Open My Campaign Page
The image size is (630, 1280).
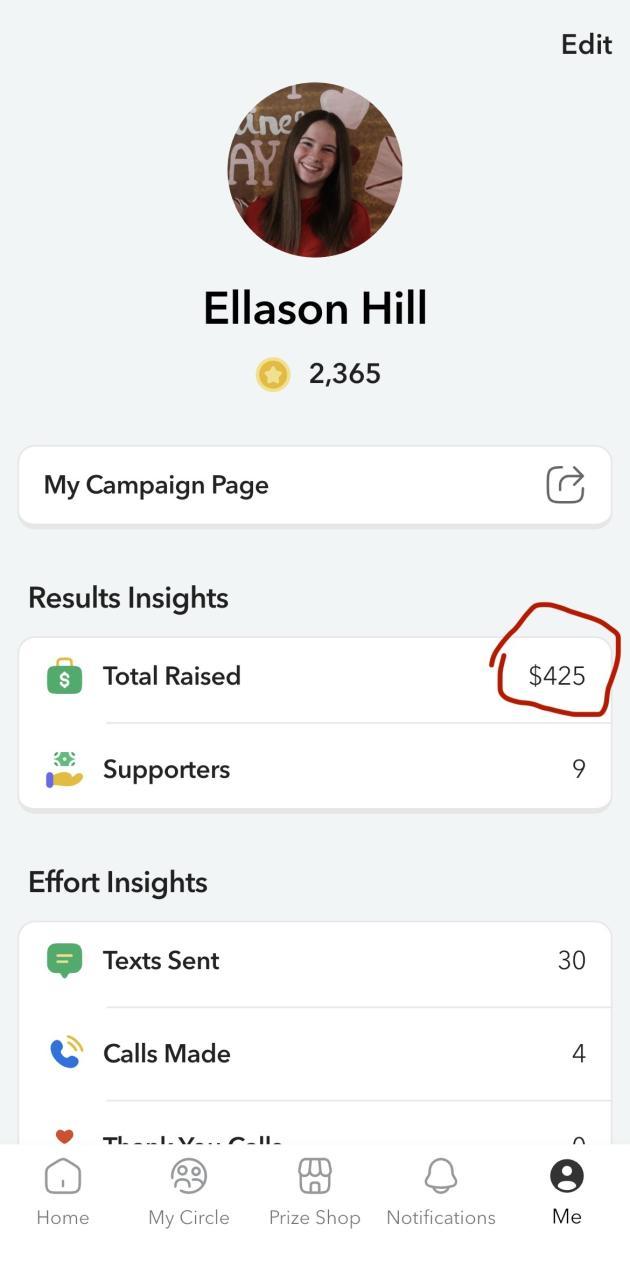coord(157,485)
